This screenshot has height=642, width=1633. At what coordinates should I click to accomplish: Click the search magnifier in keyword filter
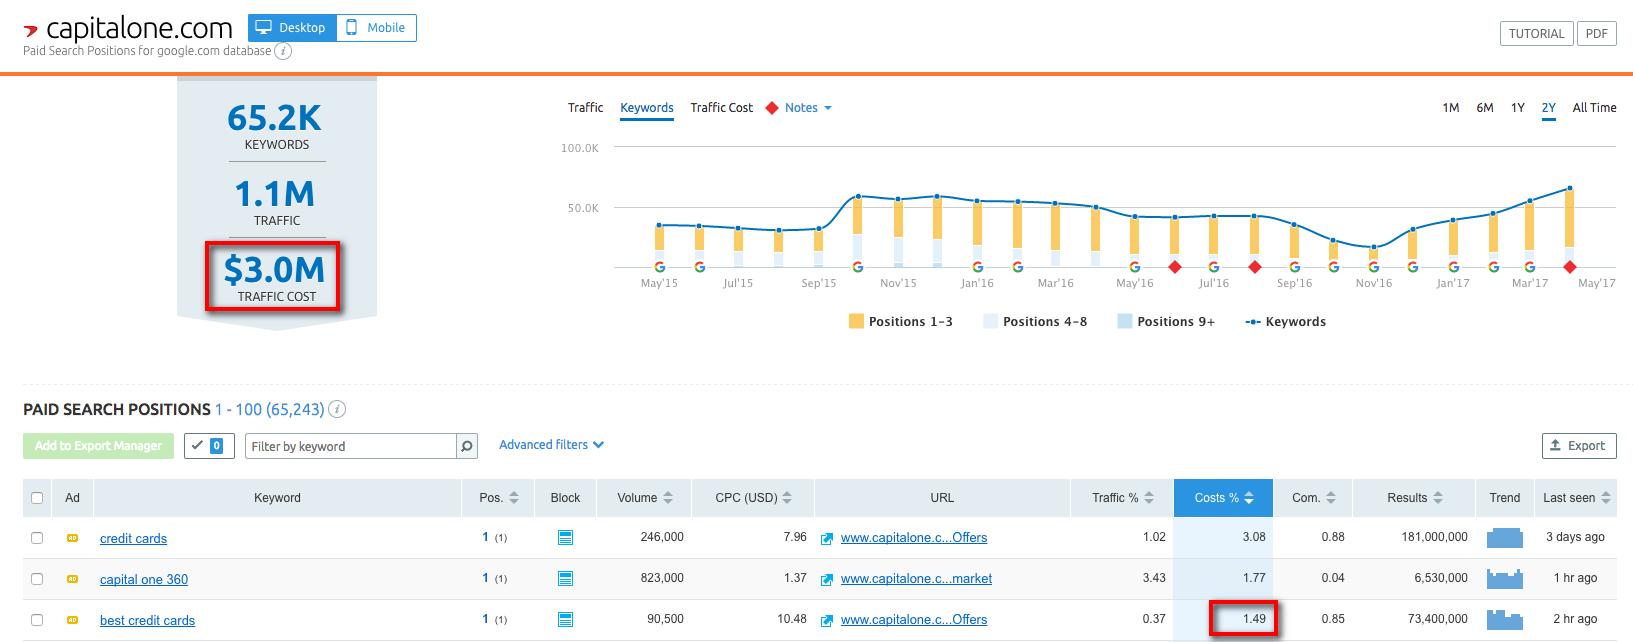(x=467, y=446)
